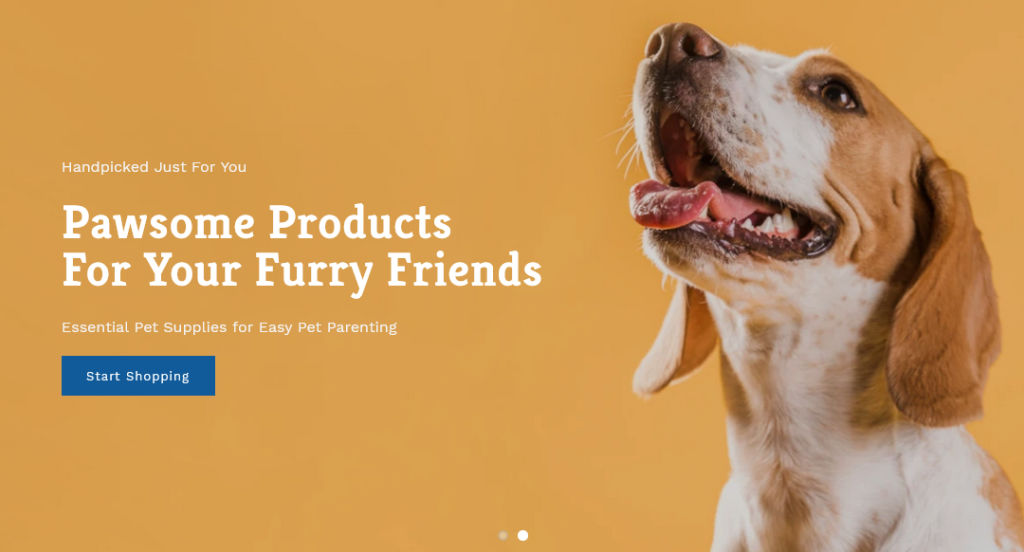
Task: Select the first carousel slide dot
Action: tap(503, 536)
